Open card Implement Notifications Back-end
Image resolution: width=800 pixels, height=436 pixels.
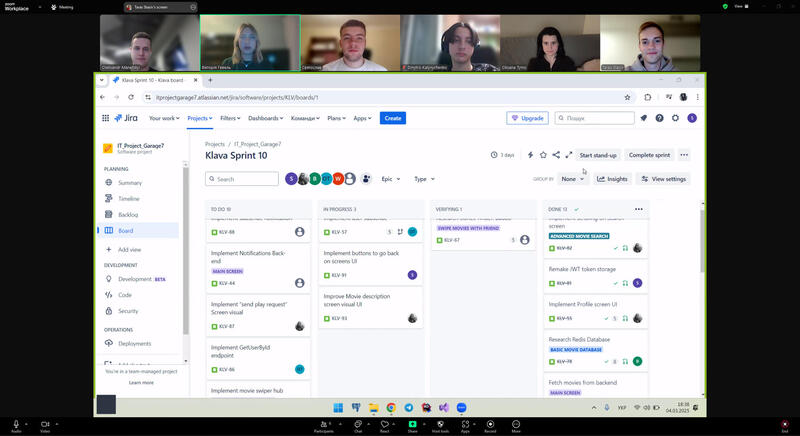click(x=258, y=268)
